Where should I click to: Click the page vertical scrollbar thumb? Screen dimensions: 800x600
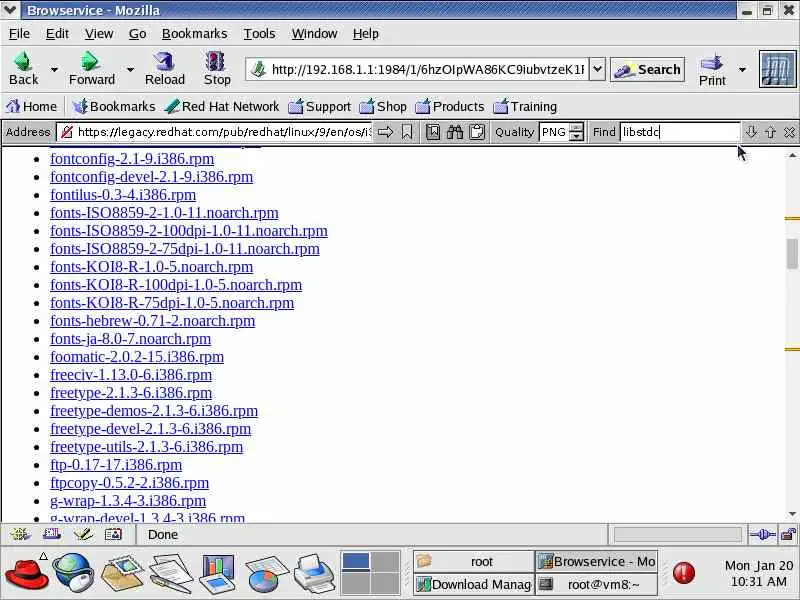pyautogui.click(x=792, y=254)
